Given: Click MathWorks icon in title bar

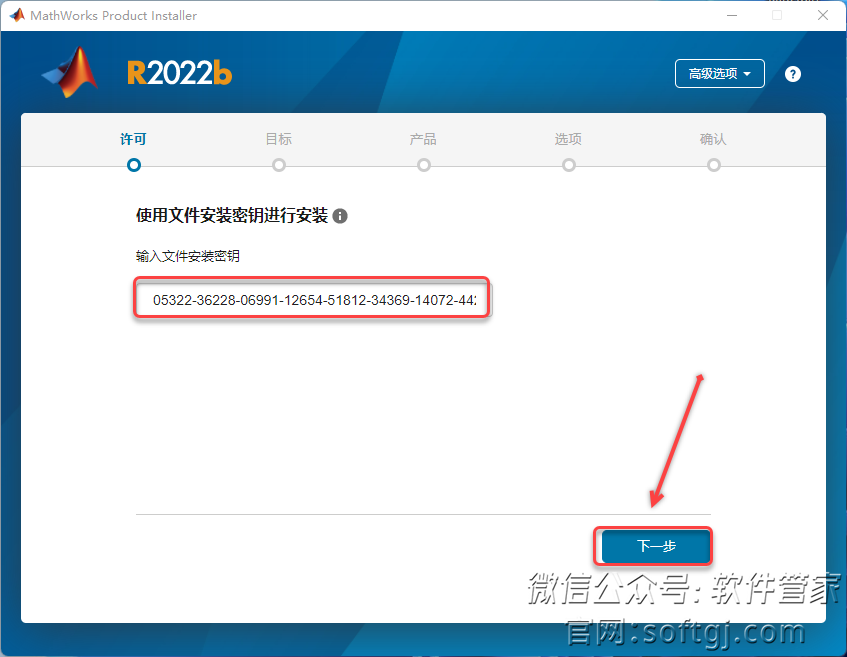Looking at the screenshot, I should pyautogui.click(x=17, y=15).
